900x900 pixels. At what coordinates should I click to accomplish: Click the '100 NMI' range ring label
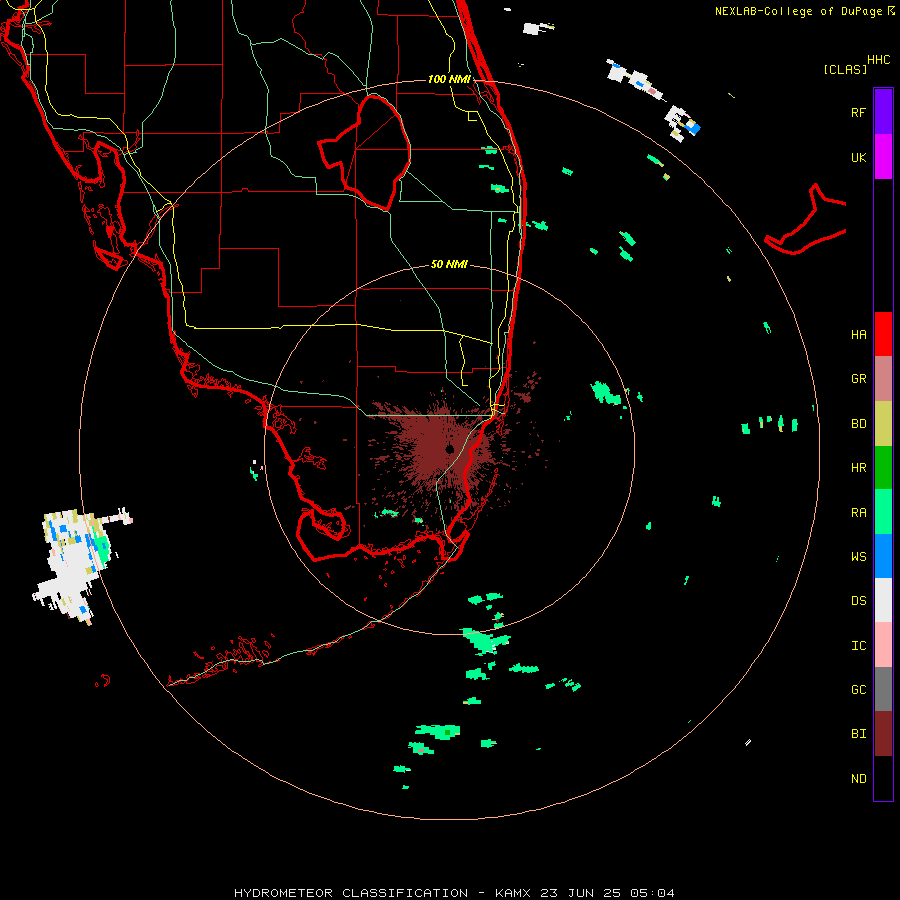(449, 79)
